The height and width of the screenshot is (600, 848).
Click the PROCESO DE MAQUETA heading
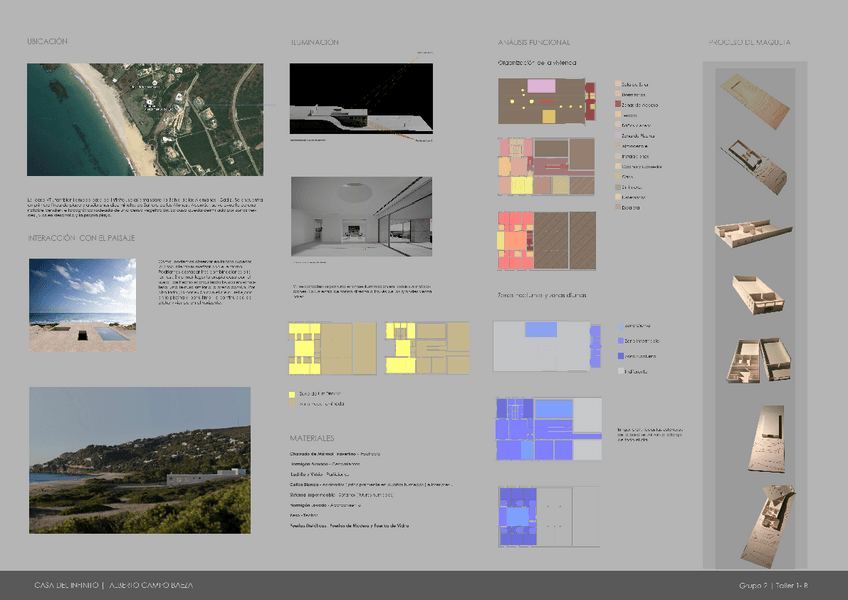point(750,43)
